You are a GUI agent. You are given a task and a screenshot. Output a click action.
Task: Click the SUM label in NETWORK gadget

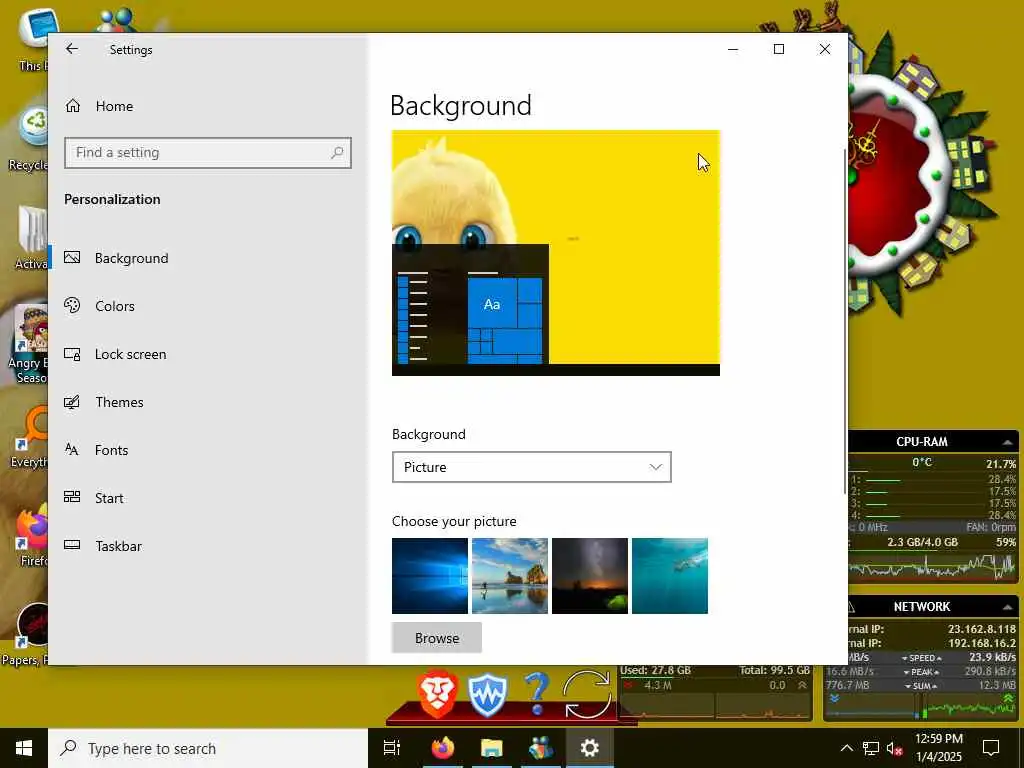click(x=921, y=686)
